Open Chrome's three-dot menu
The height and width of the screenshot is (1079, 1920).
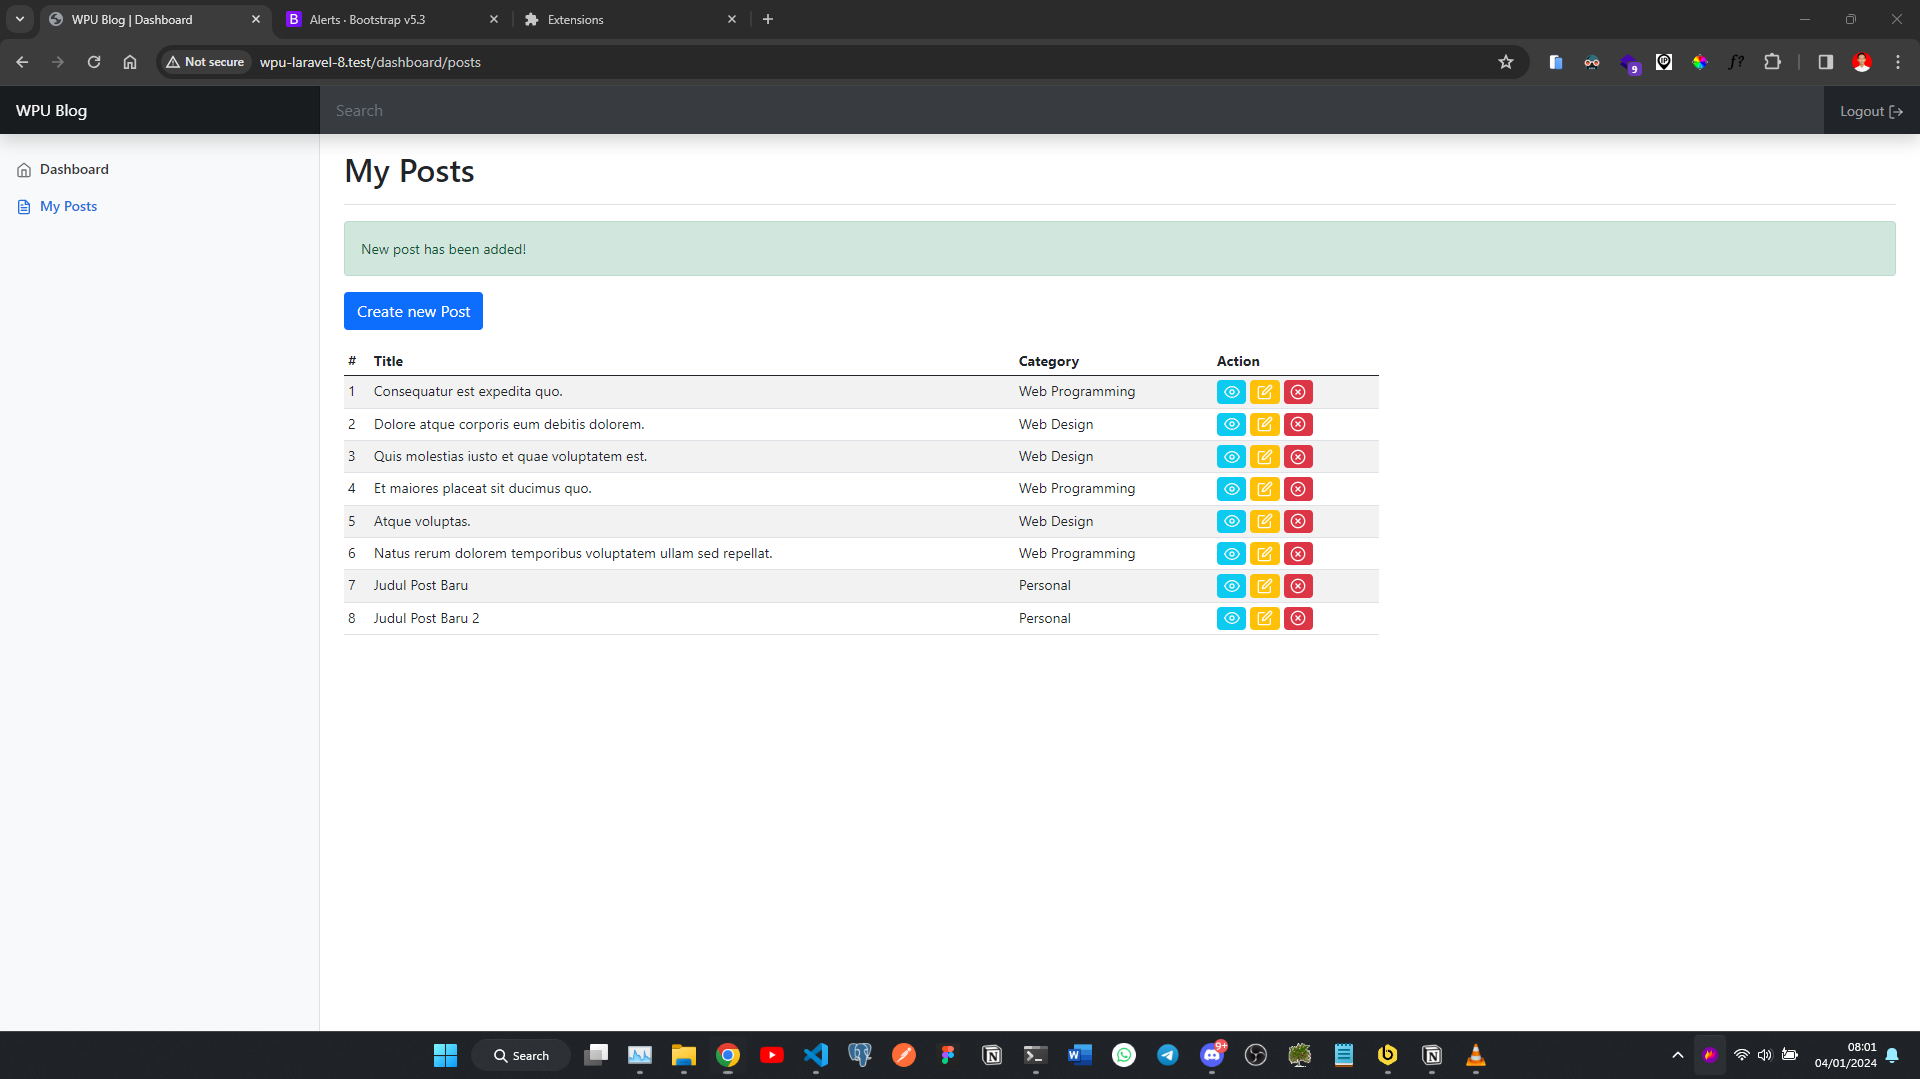[1897, 62]
